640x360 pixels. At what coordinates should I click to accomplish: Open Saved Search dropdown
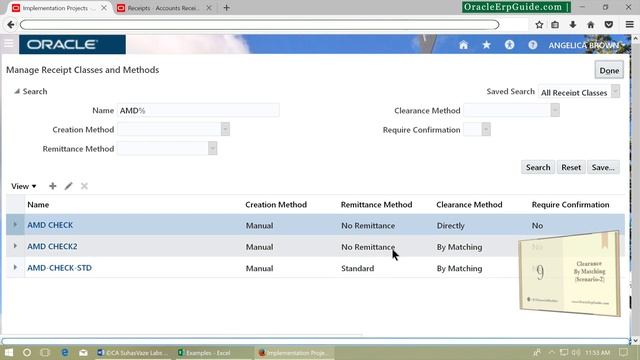(x=615, y=91)
